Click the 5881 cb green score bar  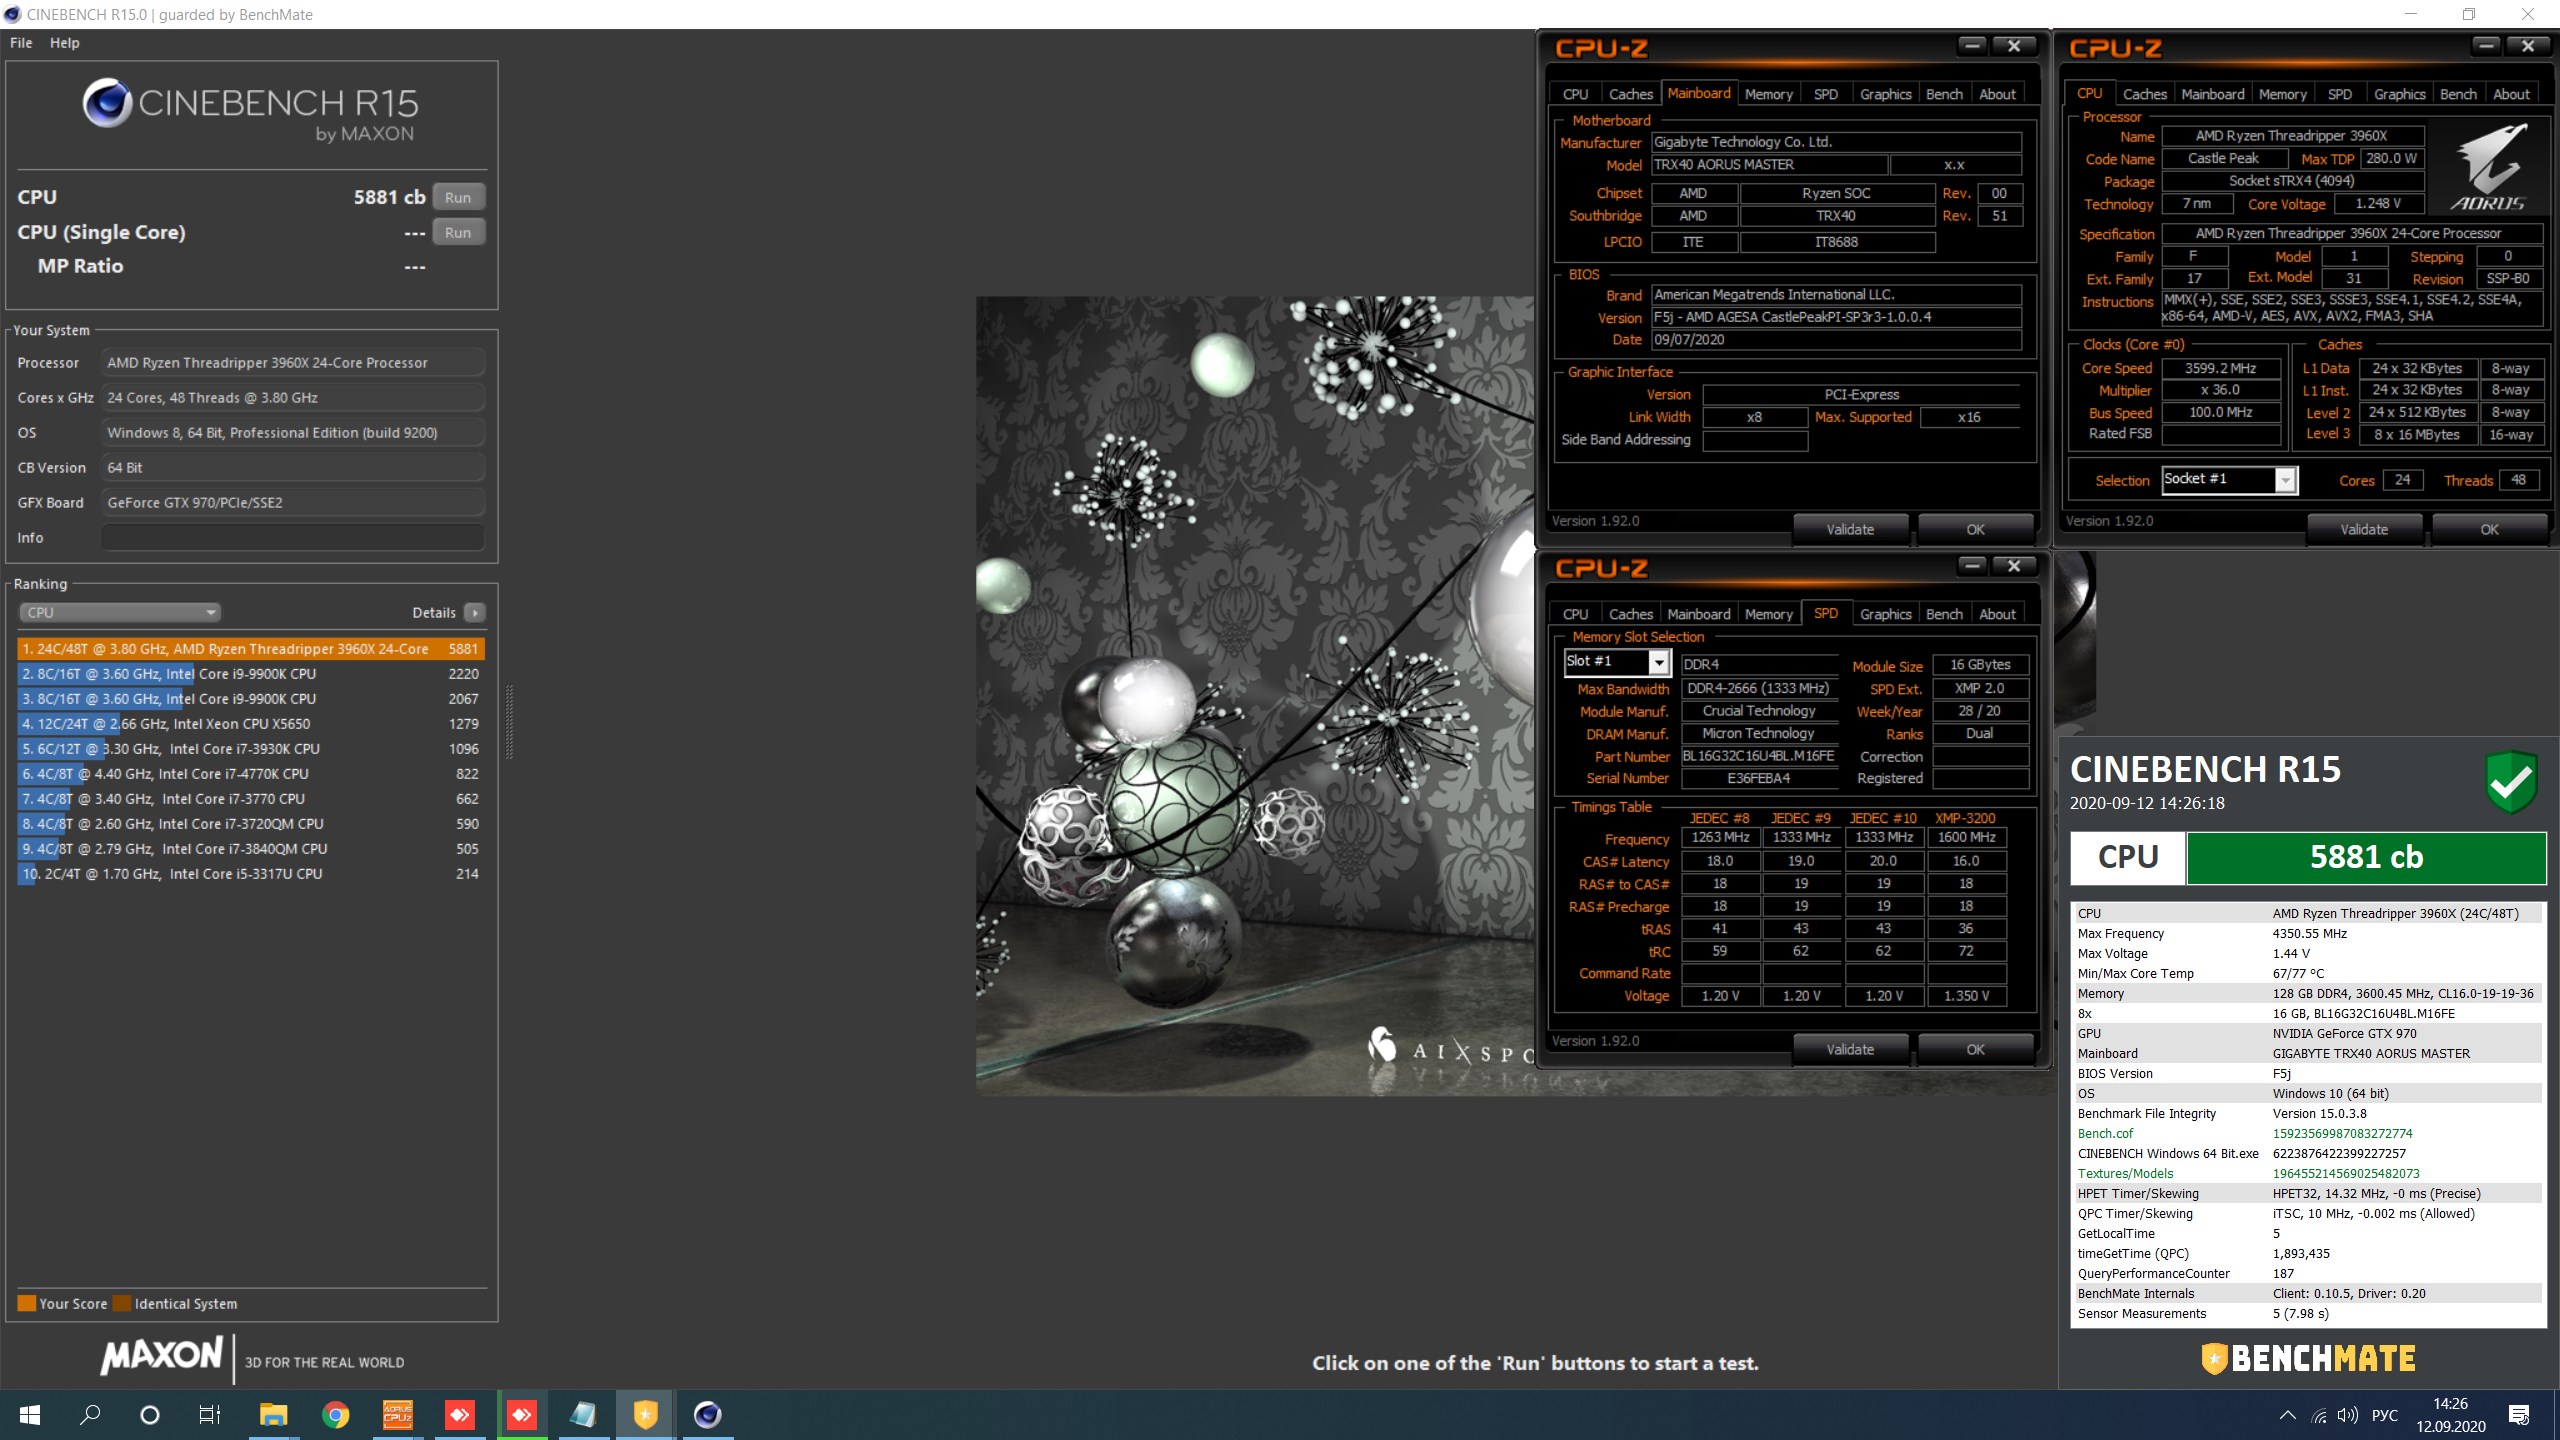pyautogui.click(x=2366, y=858)
